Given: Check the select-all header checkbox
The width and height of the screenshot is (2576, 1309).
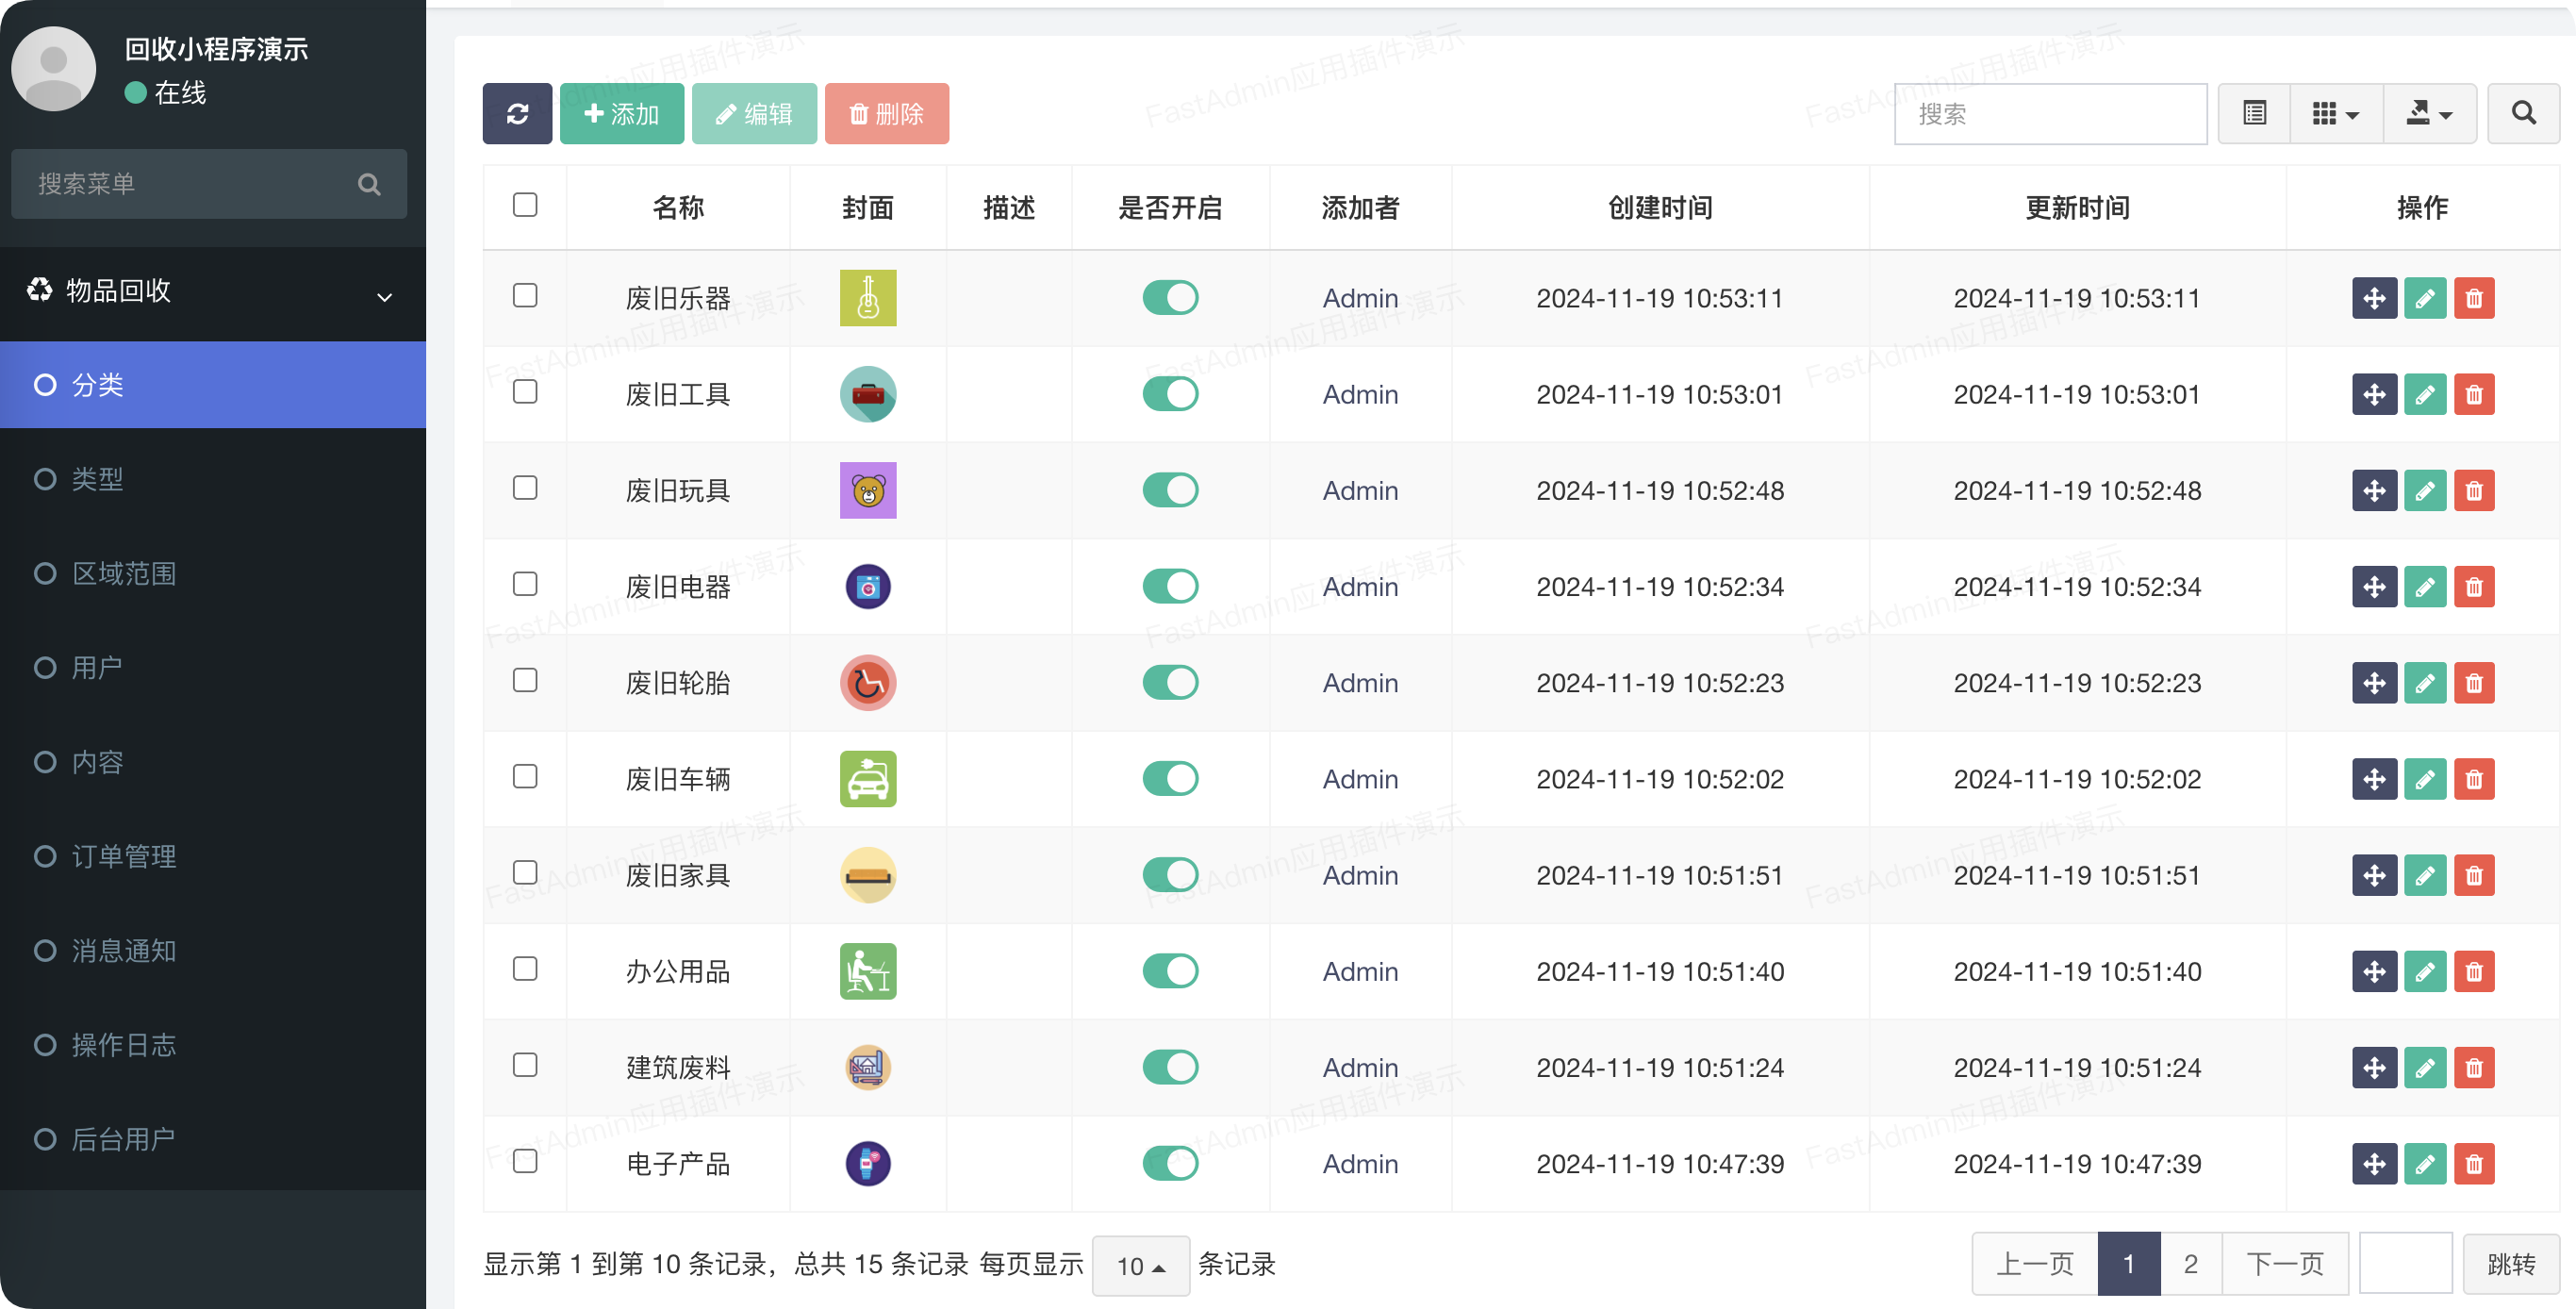Looking at the screenshot, I should pos(525,205).
